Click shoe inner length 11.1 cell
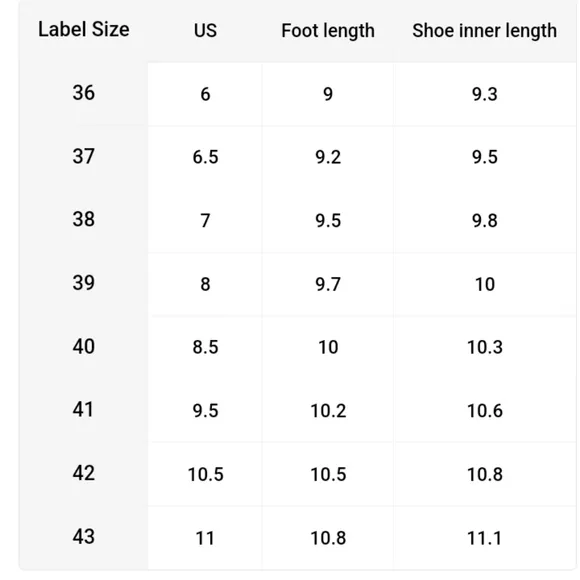 pos(485,538)
